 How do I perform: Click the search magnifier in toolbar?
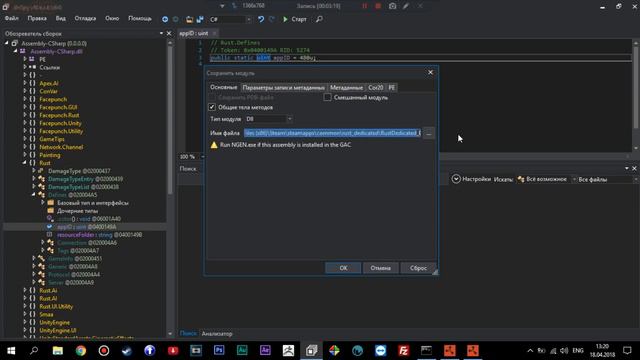click(319, 19)
